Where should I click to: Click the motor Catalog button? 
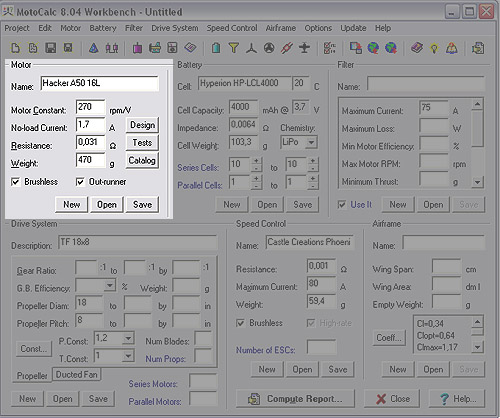[x=142, y=160]
